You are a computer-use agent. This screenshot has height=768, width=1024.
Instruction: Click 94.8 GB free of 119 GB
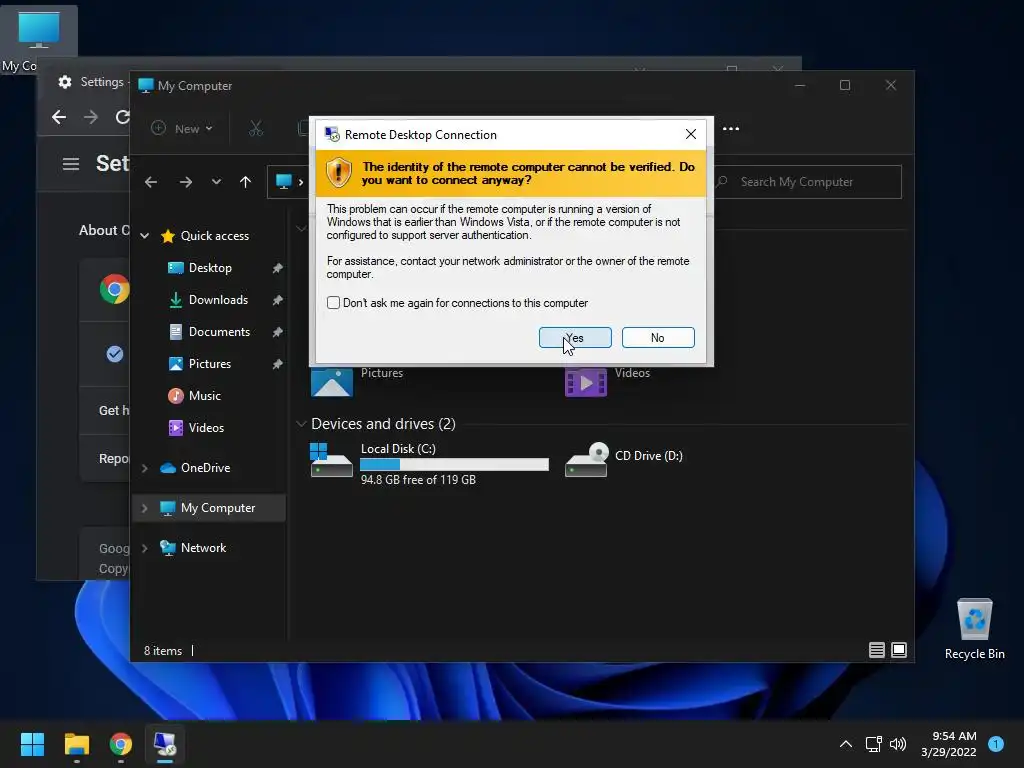pos(418,479)
